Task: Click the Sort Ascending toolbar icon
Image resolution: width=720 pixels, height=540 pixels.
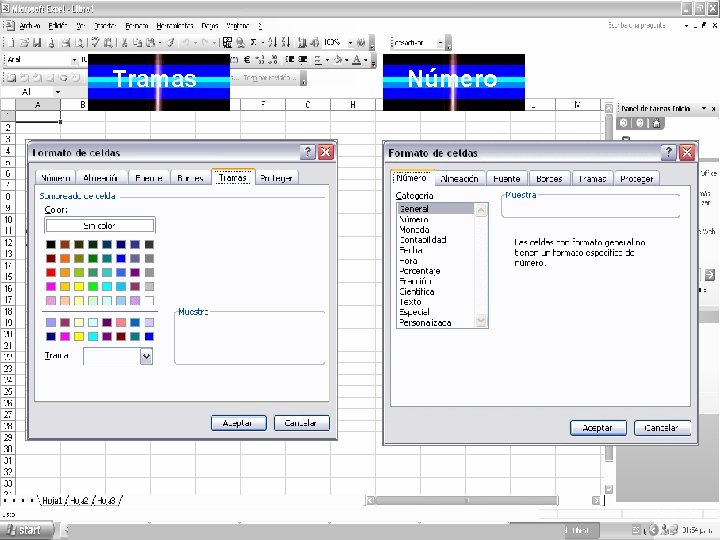Action: pyautogui.click(x=273, y=43)
